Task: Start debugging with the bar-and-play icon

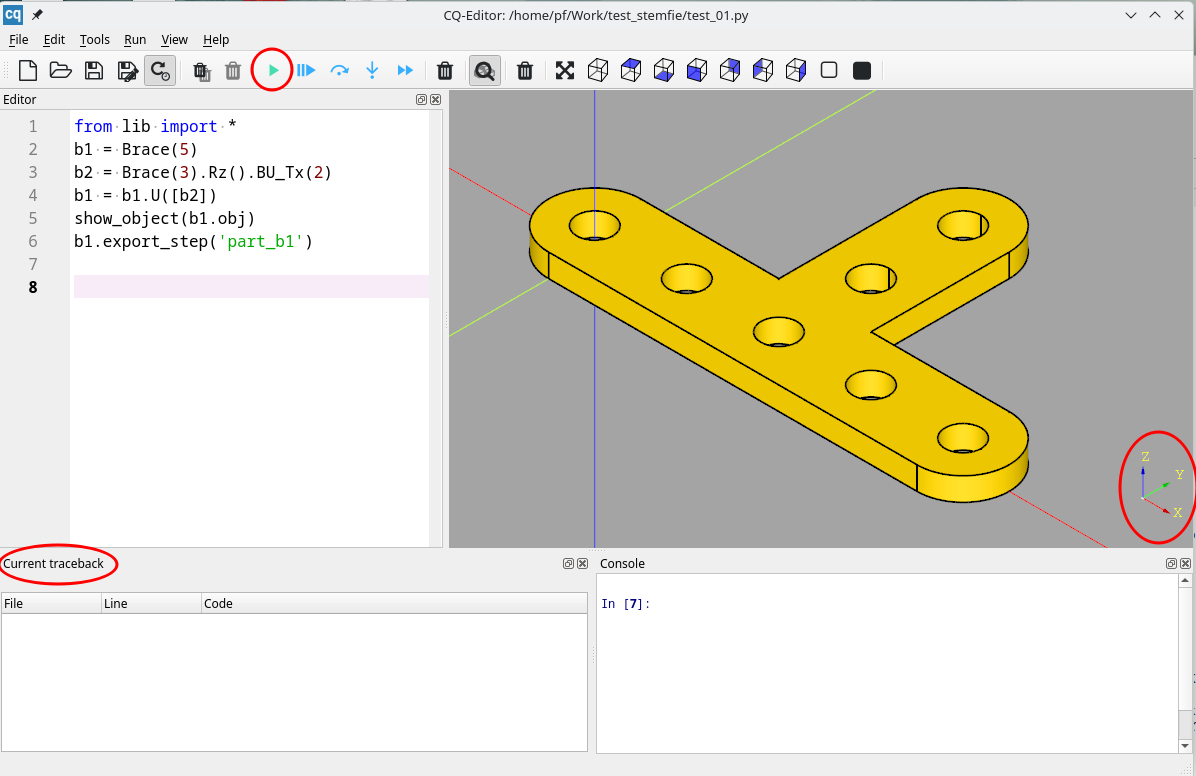Action: click(x=306, y=70)
